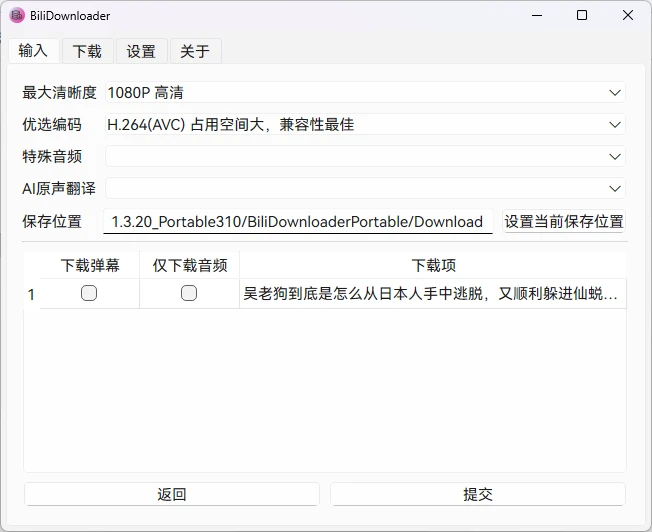
Task: Enable 下载弹幕 checkbox for row 1
Action: 89,293
